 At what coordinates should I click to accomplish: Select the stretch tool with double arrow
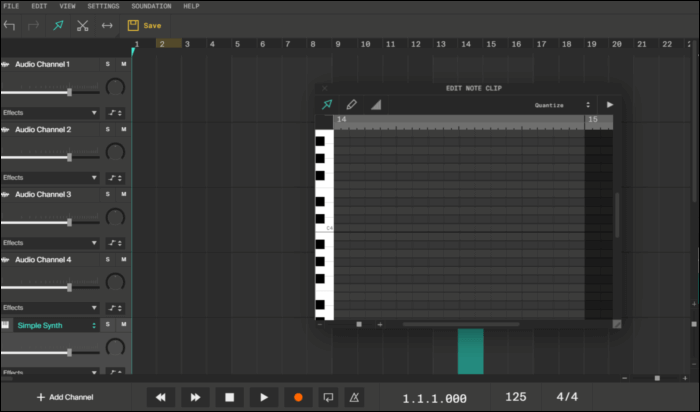click(107, 25)
